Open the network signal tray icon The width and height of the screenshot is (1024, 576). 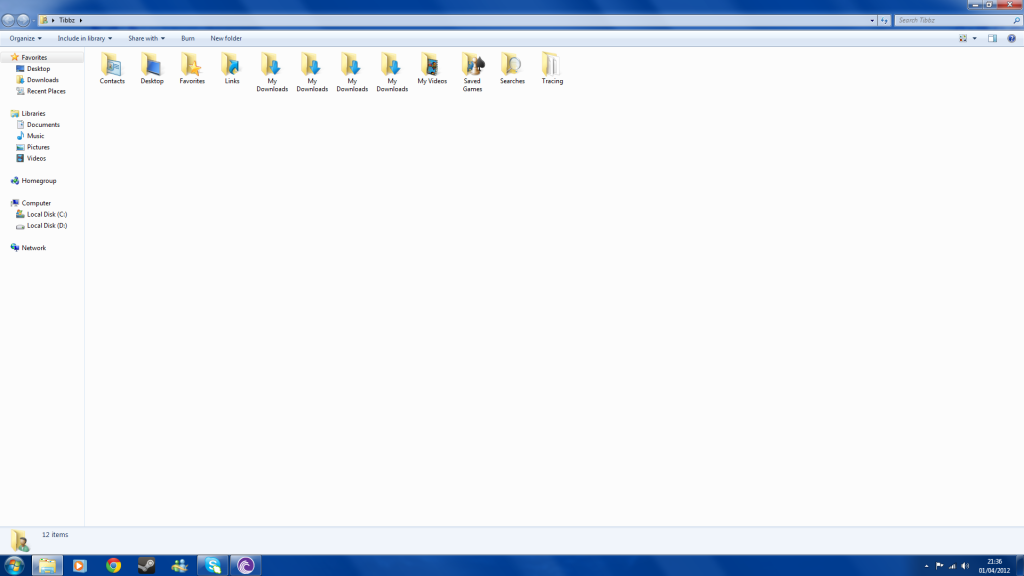coord(952,566)
